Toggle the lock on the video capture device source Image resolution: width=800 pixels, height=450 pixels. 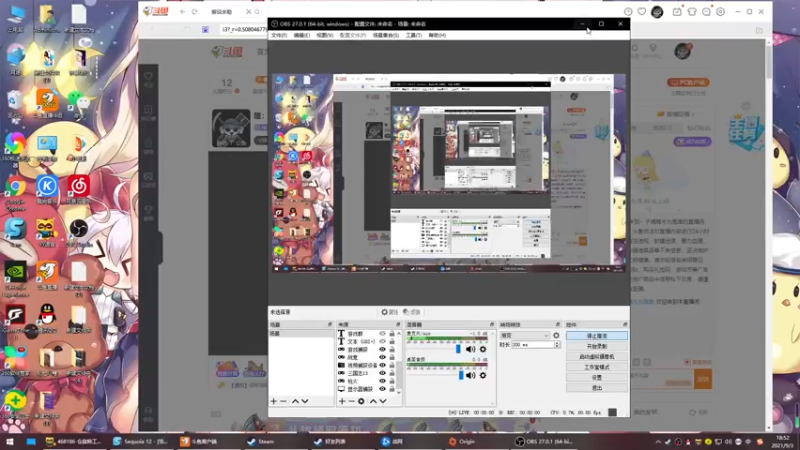[392, 365]
